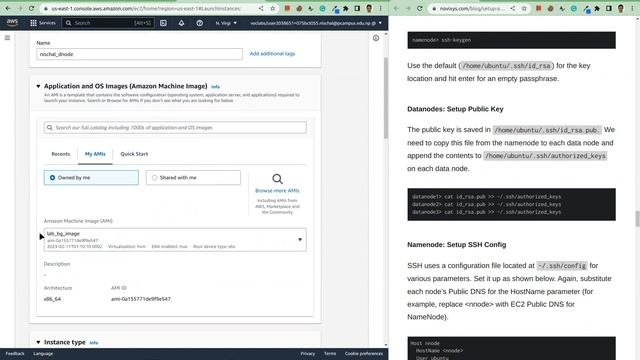Screen dimensions: 640x360
Task: Click the /home/ubuntu/.ssh/authorized_keys inline code
Action: click(x=545, y=156)
